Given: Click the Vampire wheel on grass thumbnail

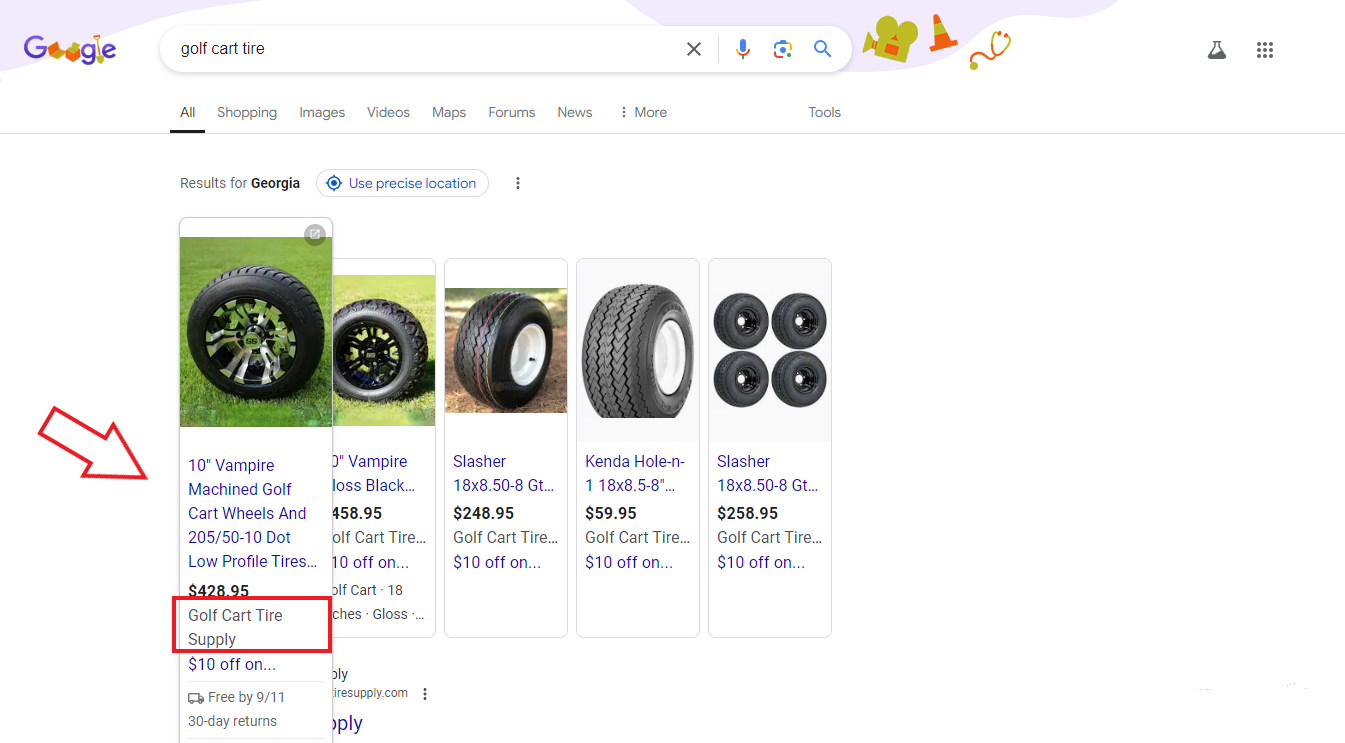Looking at the screenshot, I should (256, 332).
